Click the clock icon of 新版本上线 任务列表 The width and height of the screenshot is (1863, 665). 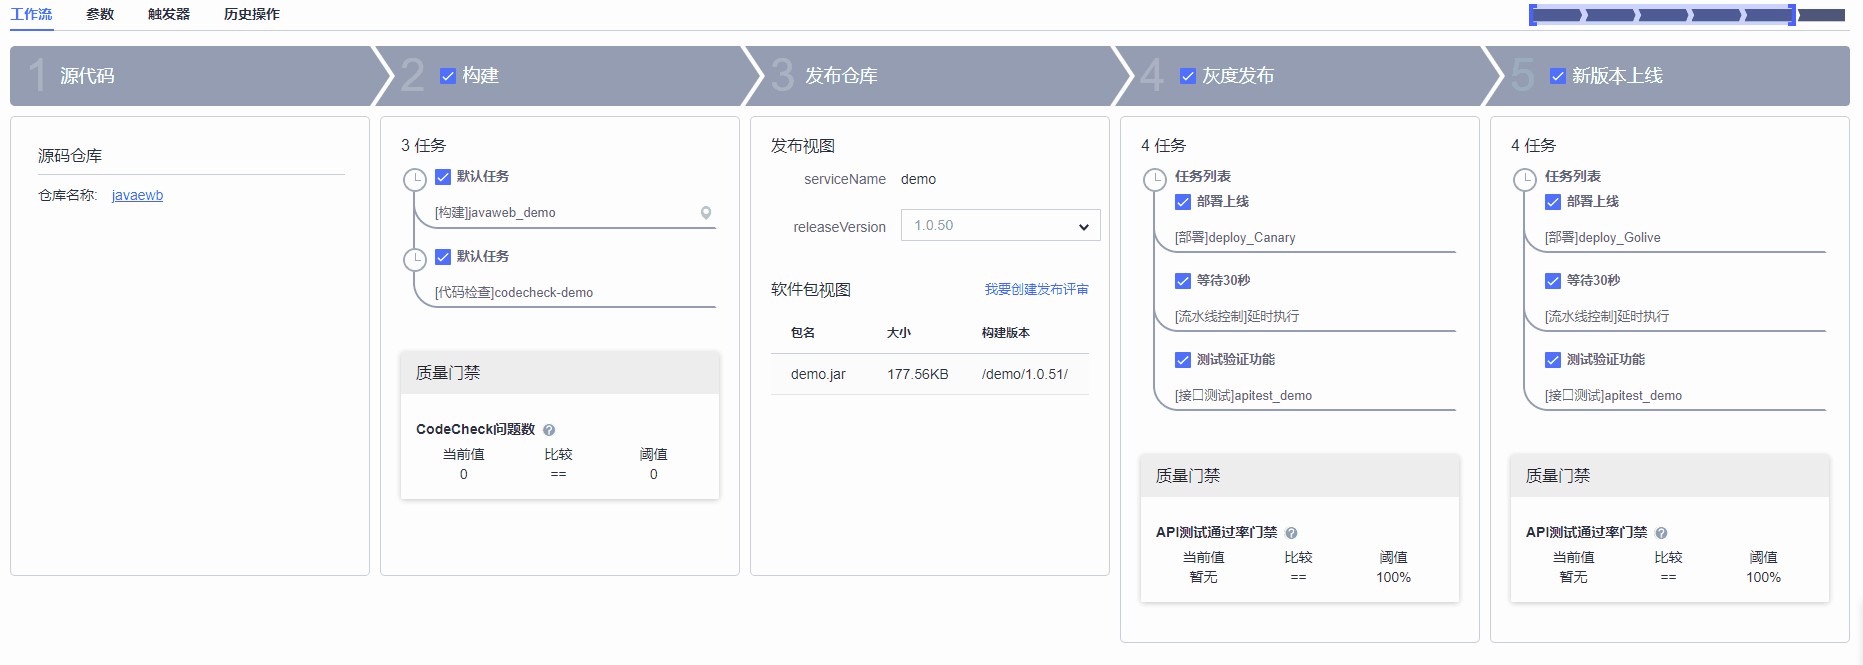(x=1524, y=180)
